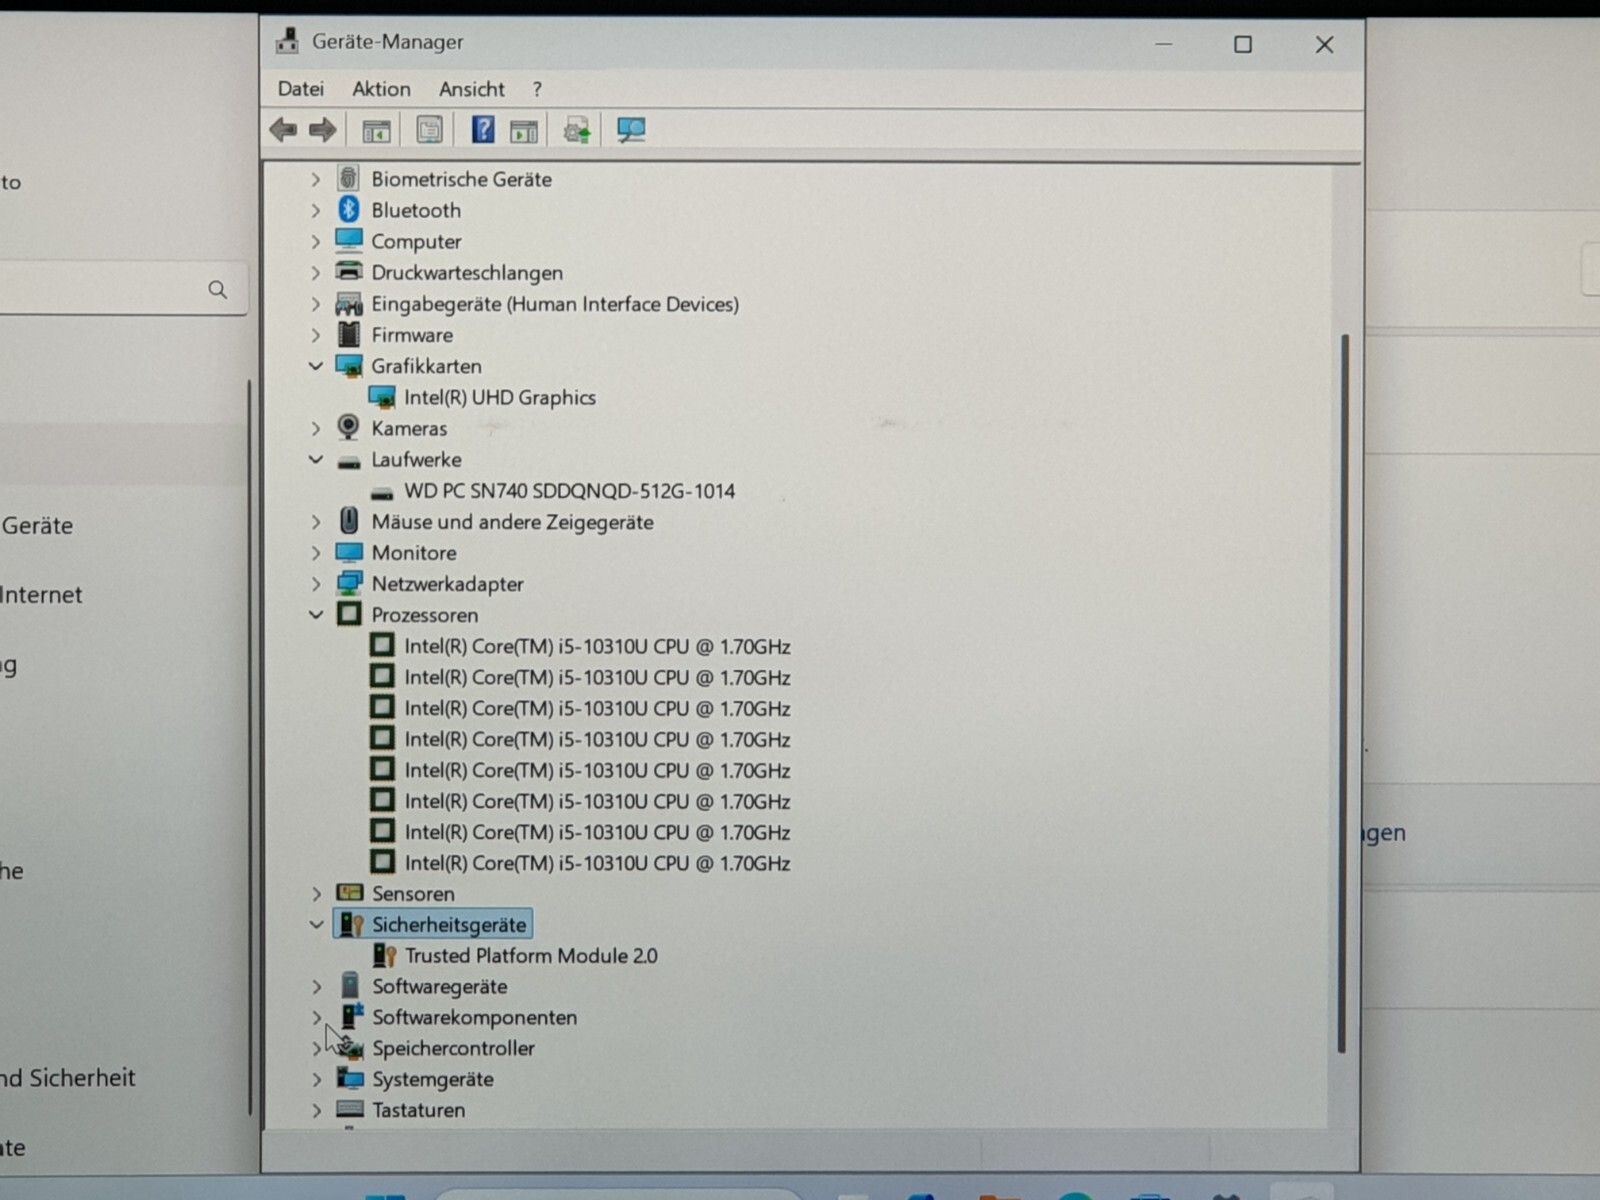Collapse the Laufwerke category
The height and width of the screenshot is (1200, 1600).
(x=316, y=459)
